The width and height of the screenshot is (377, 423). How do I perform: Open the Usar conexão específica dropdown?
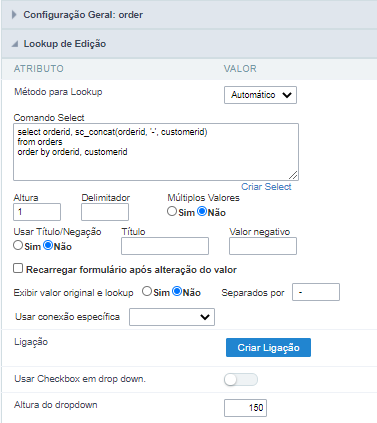[172, 317]
